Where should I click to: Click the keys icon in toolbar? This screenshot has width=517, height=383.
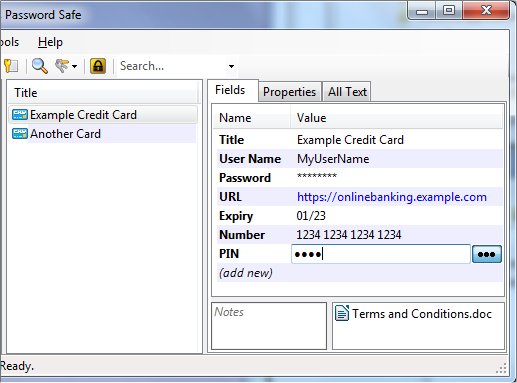tap(62, 66)
